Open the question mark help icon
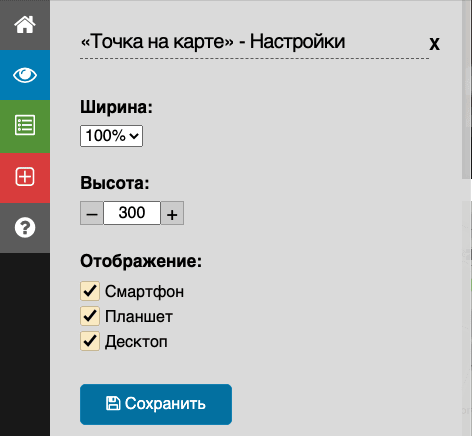This screenshot has width=472, height=436. [25, 228]
